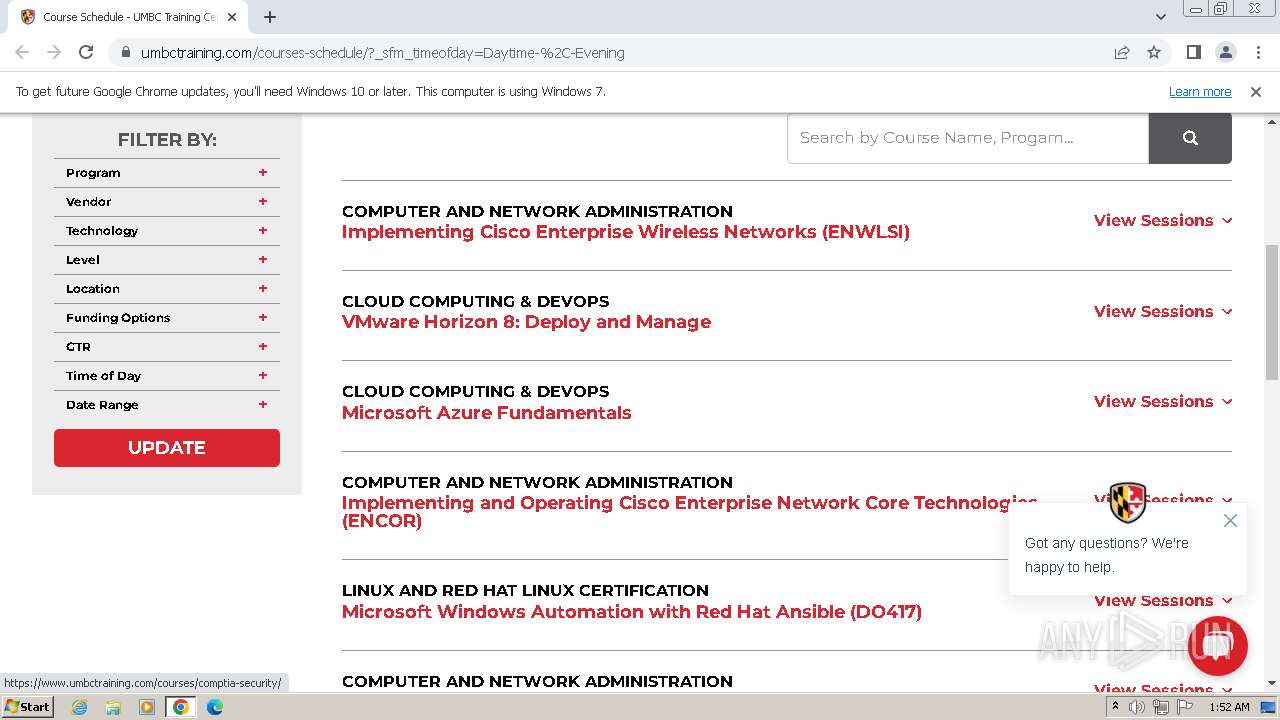View site information padlock

[125, 52]
